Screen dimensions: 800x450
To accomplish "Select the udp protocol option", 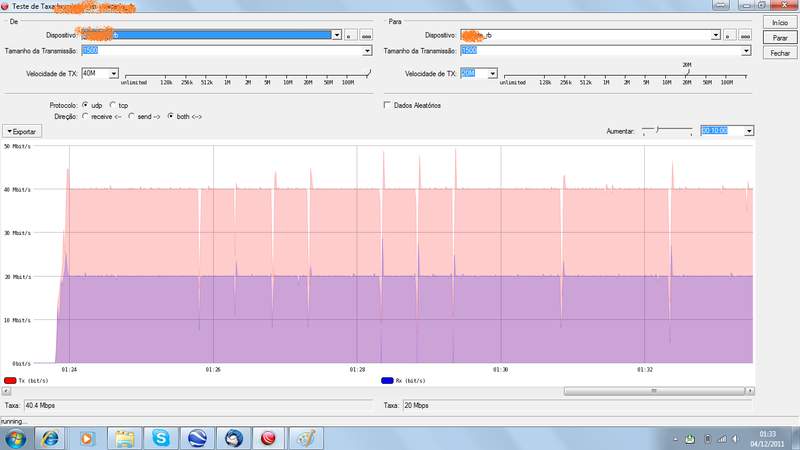I will pyautogui.click(x=85, y=104).
